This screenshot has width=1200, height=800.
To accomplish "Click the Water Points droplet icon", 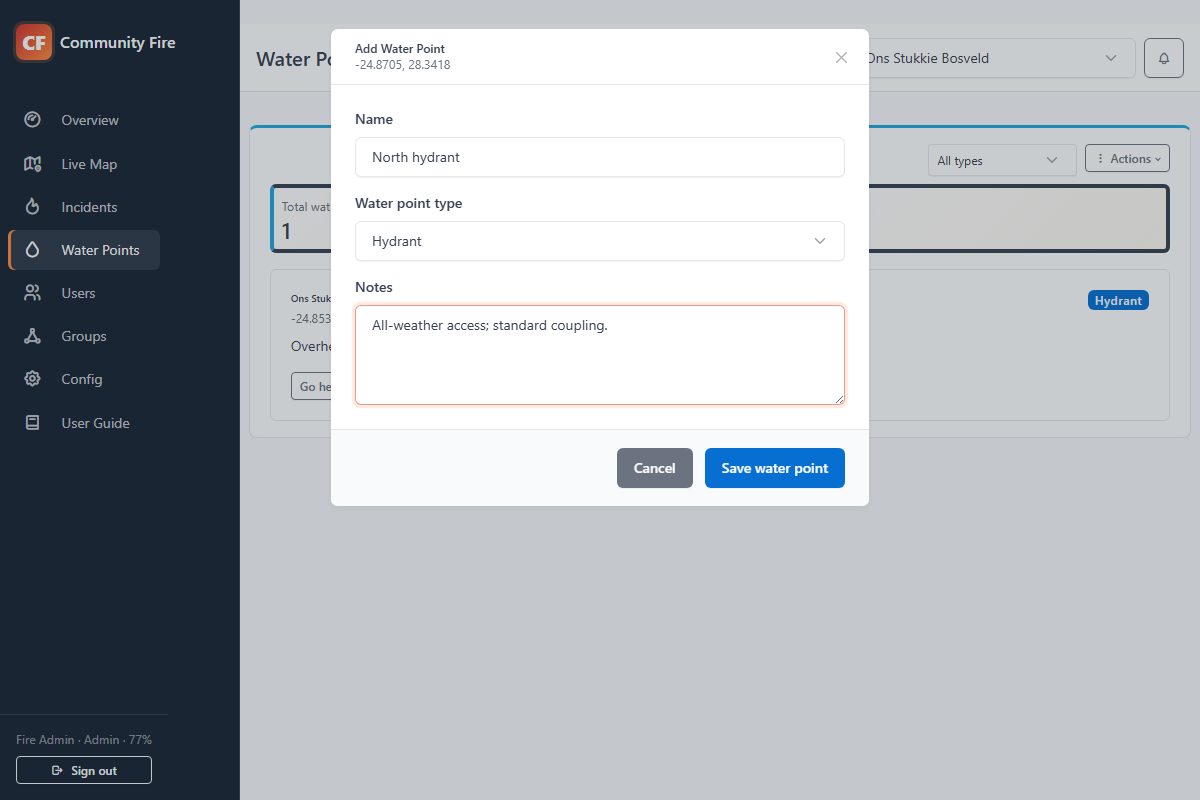I will pyautogui.click(x=32, y=250).
